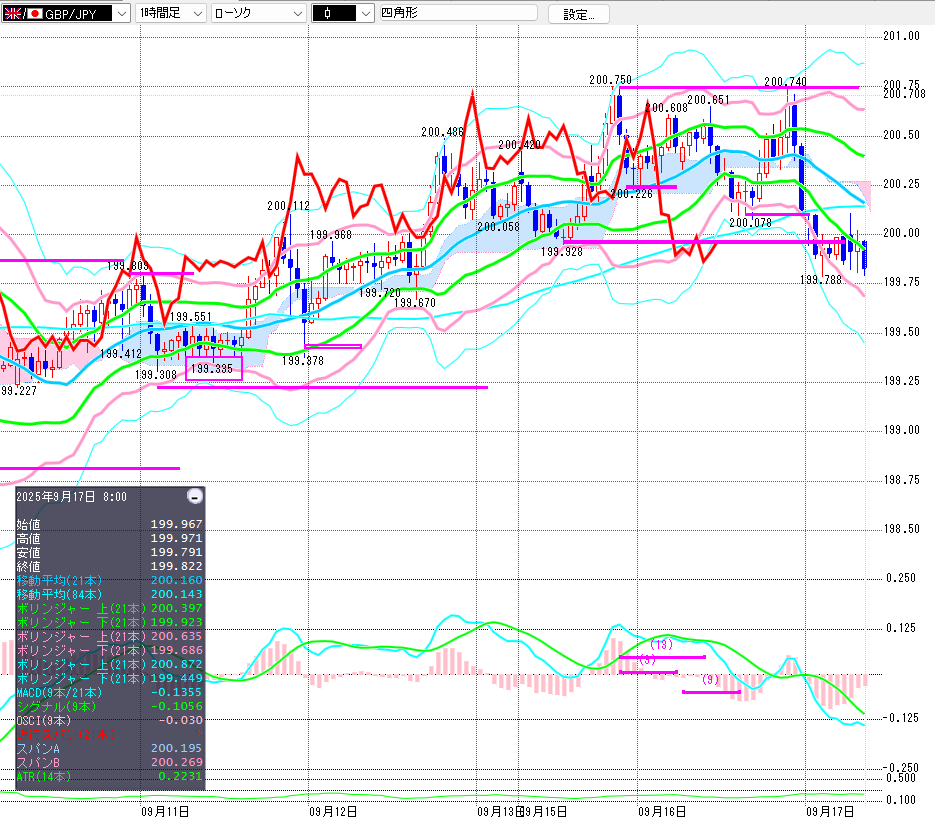Viewport: 935px width, 822px height.
Task: Open the ローソク chart type dropdown
Action: 297,14
